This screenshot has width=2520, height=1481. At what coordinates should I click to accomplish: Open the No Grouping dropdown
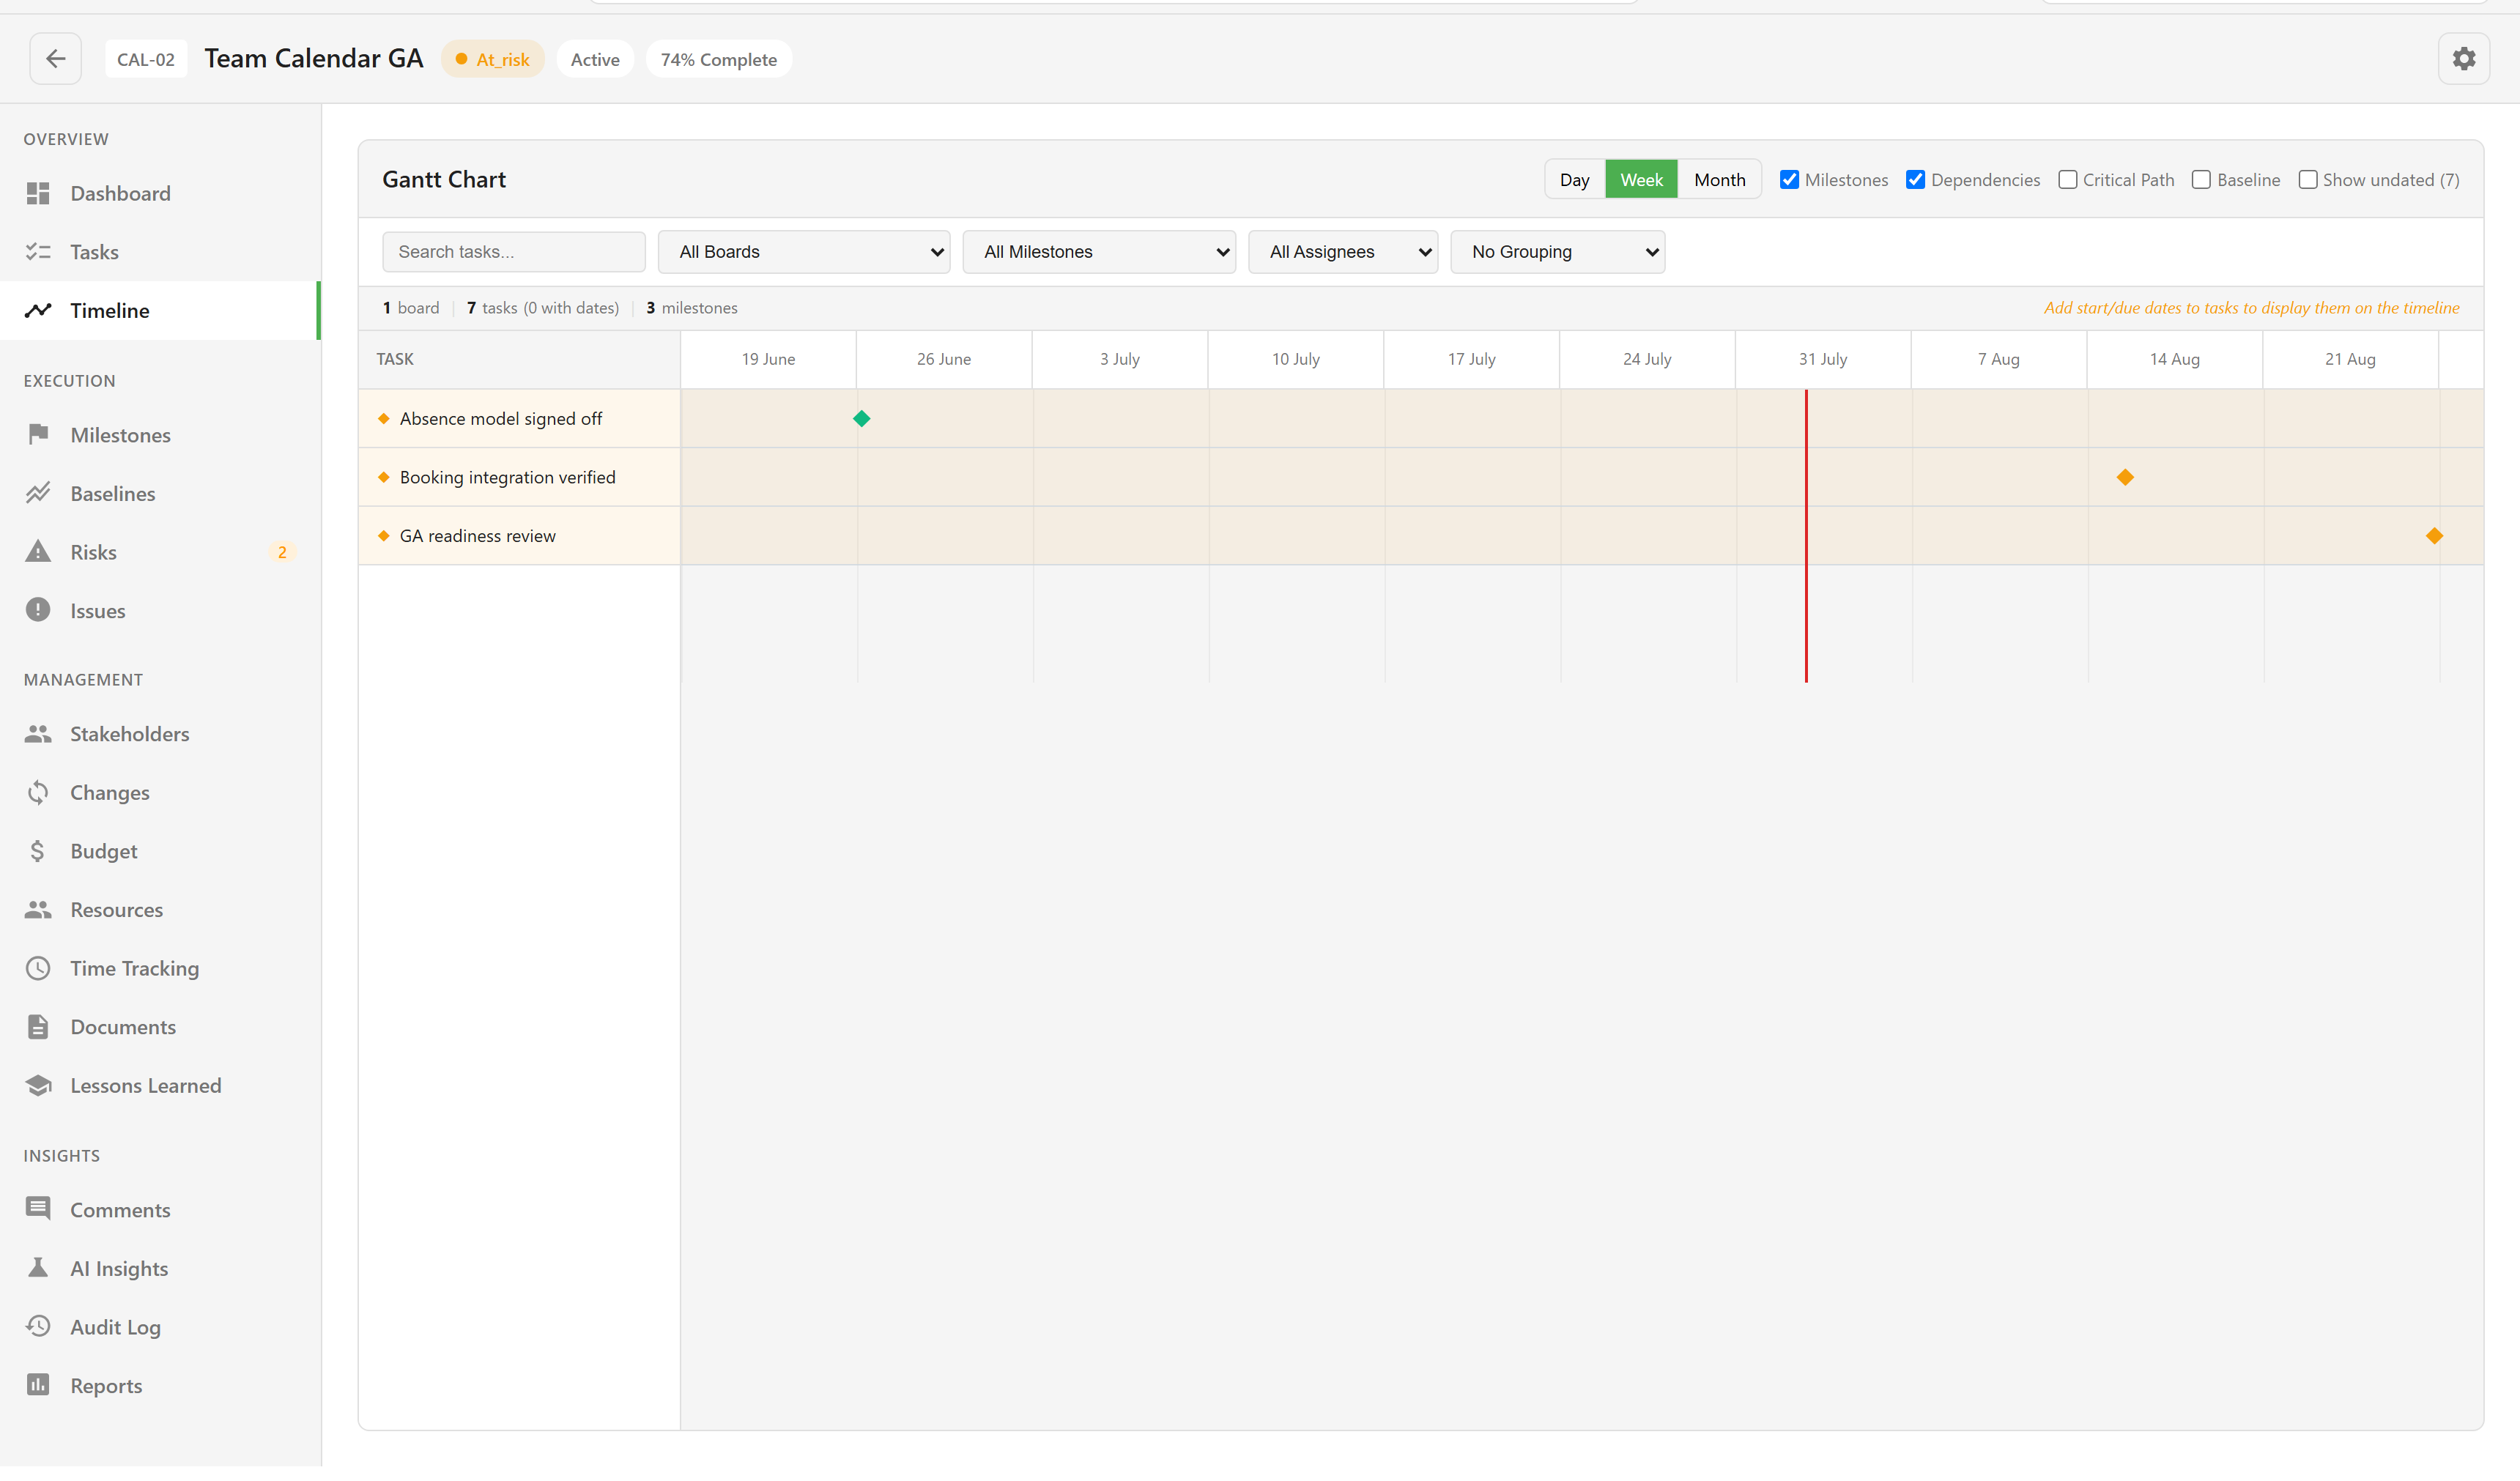1557,252
